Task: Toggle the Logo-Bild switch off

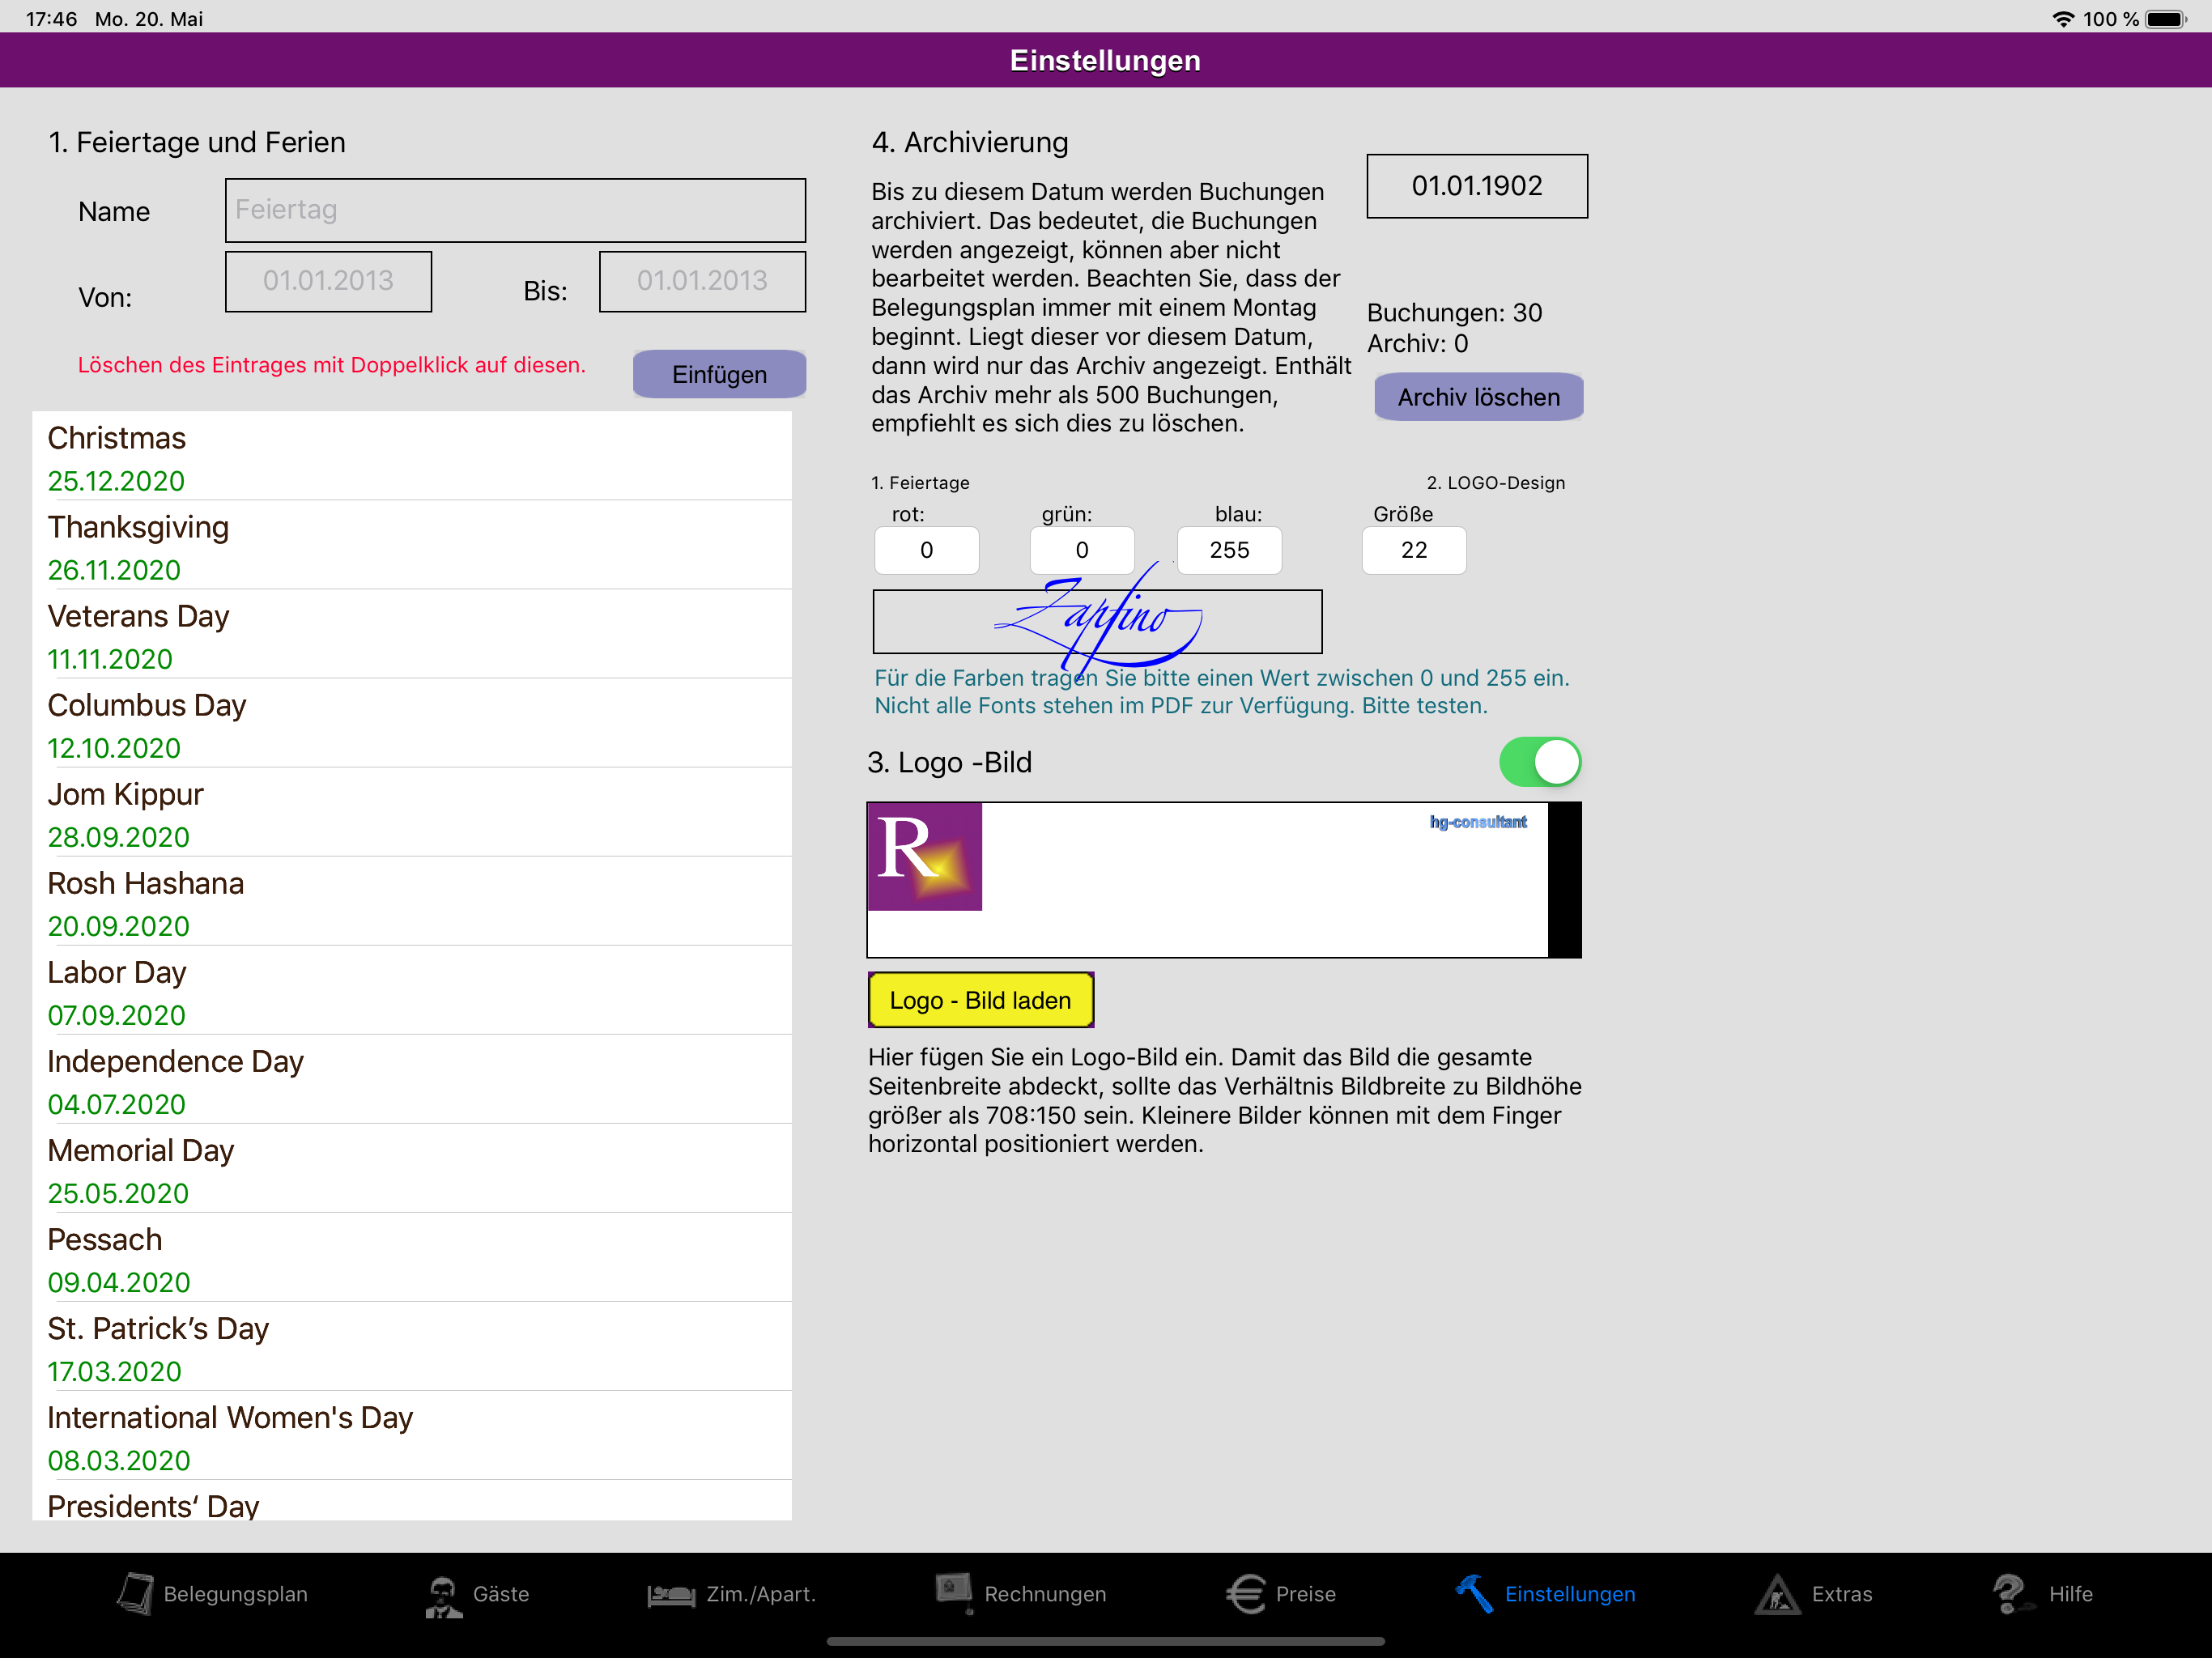Action: pyautogui.click(x=1539, y=762)
